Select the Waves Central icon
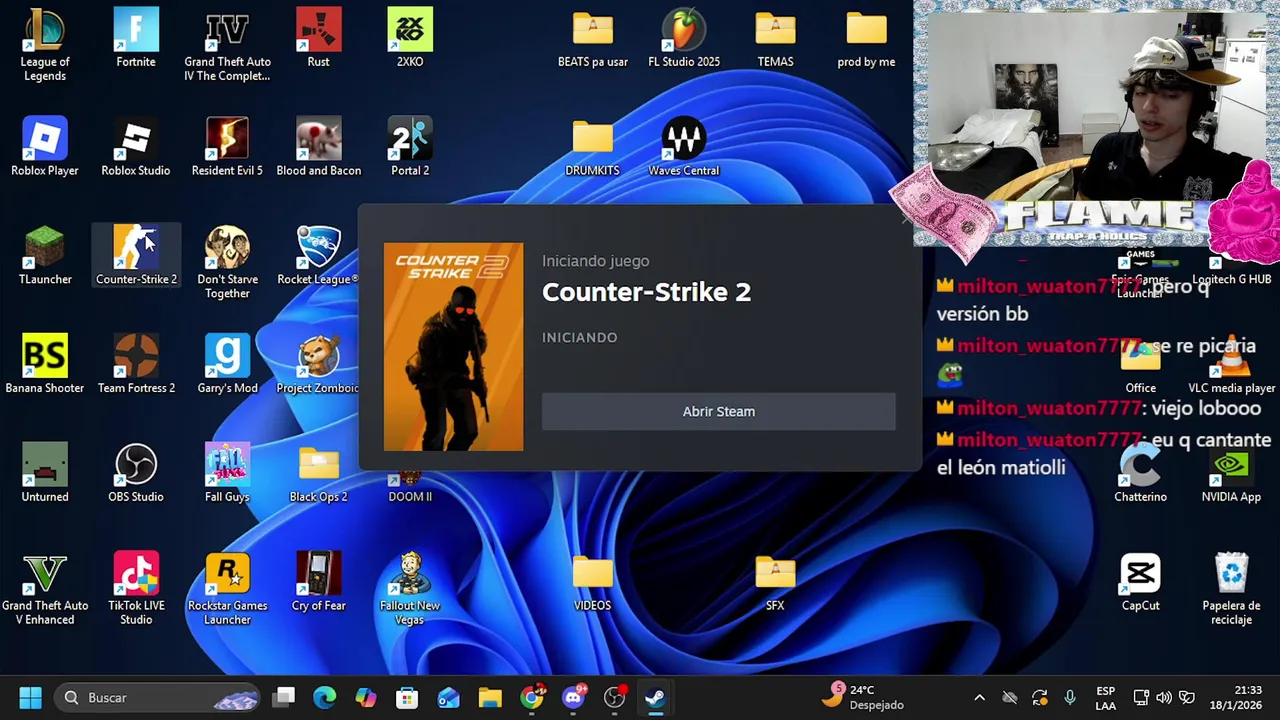Image resolution: width=1280 pixels, height=720 pixels. (684, 148)
